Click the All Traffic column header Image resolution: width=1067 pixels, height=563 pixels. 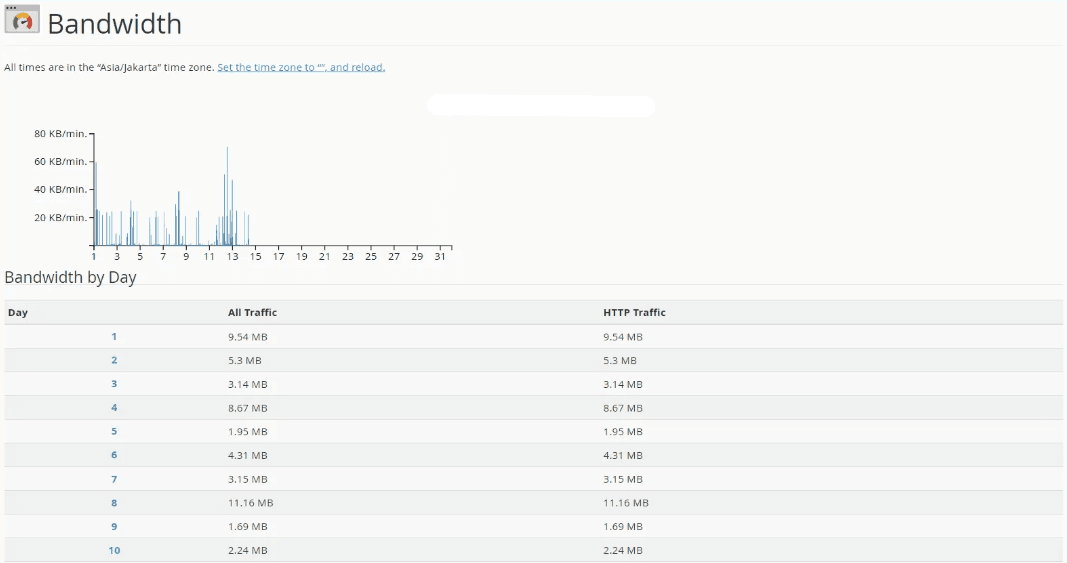(252, 313)
